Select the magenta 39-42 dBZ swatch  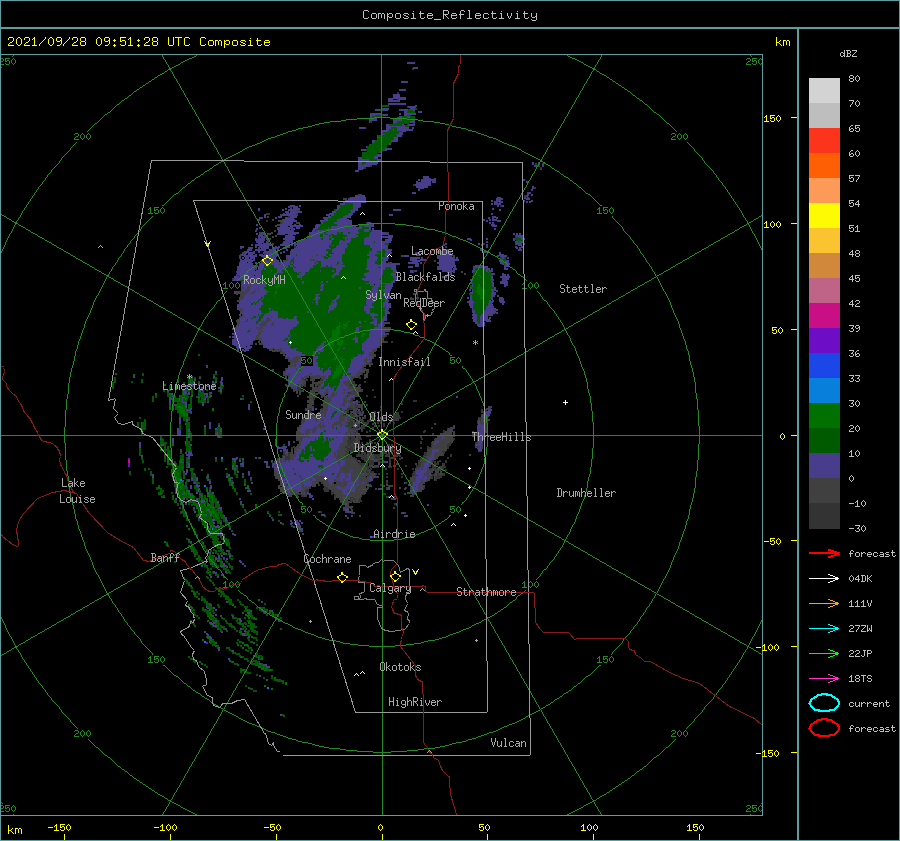tap(824, 316)
